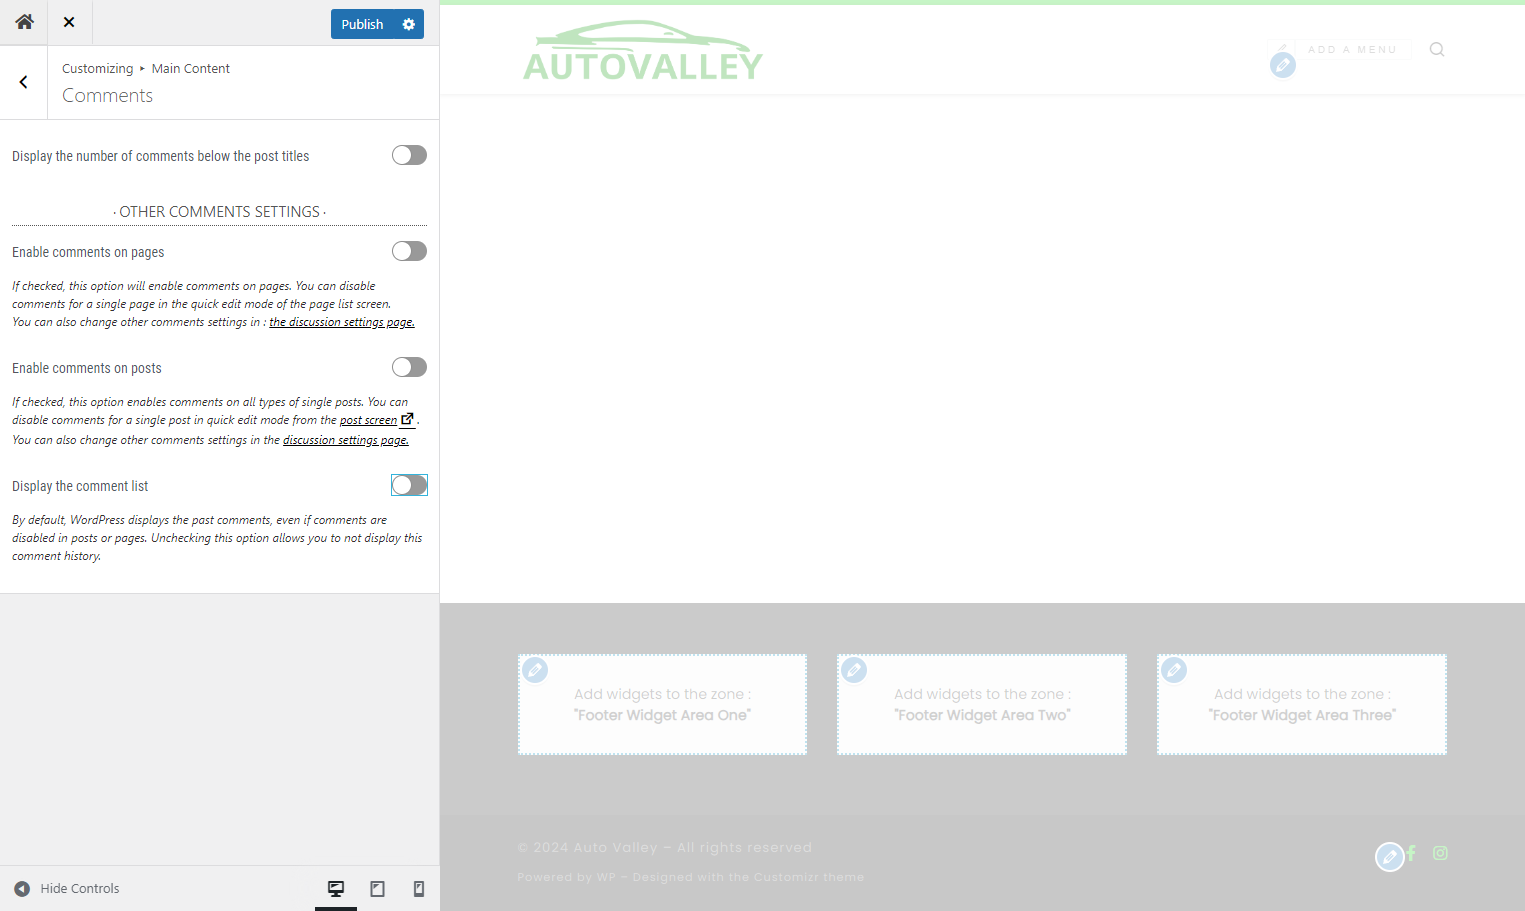Switch to desktop preview icon

pos(336,888)
